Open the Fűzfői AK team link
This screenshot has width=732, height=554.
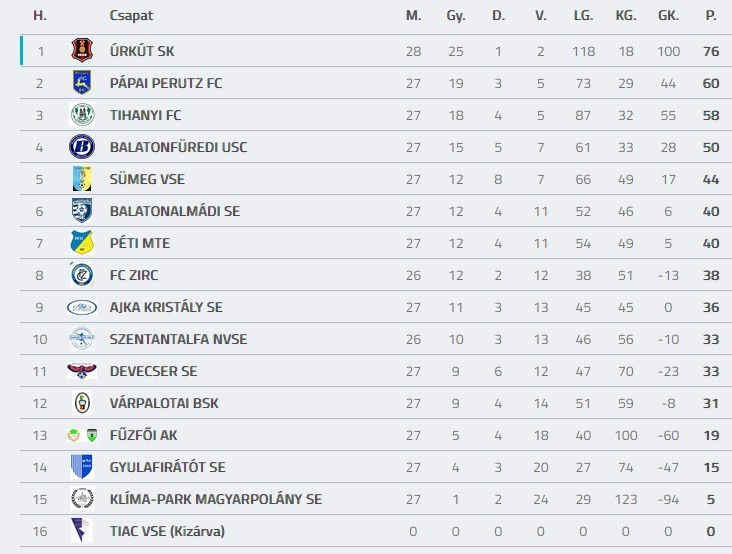pos(143,435)
